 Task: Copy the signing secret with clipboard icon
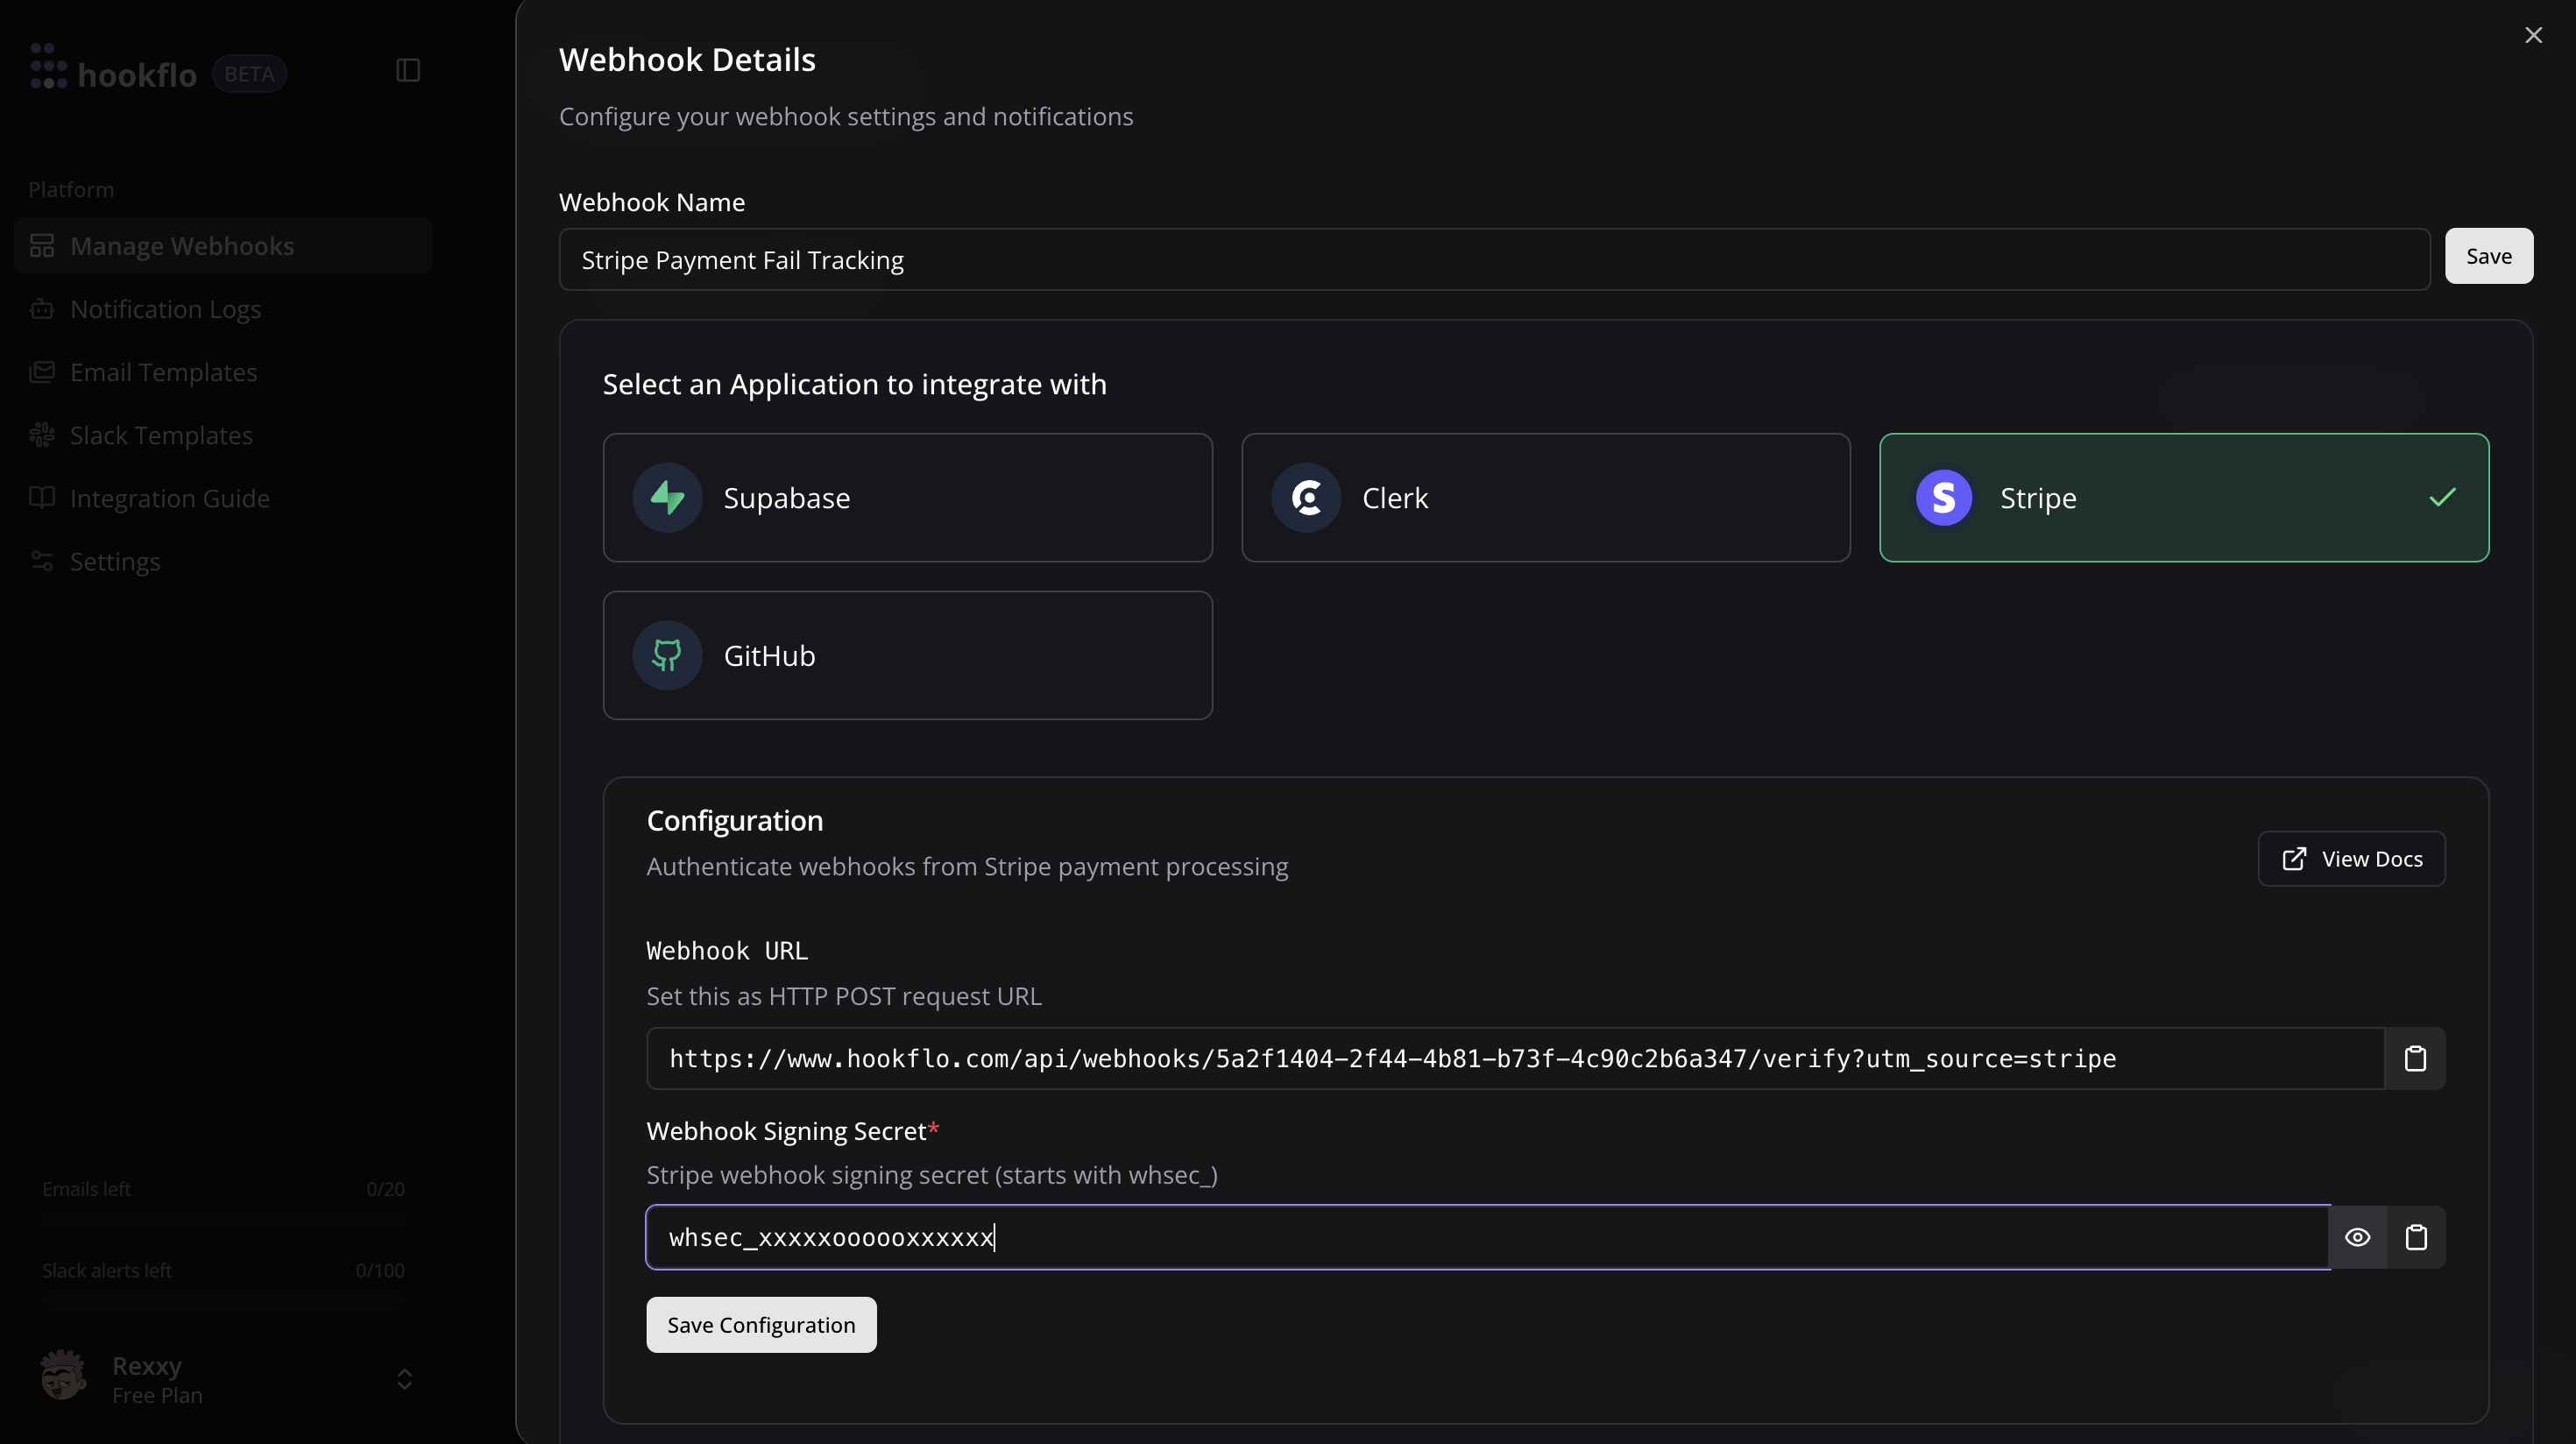click(x=2416, y=1237)
